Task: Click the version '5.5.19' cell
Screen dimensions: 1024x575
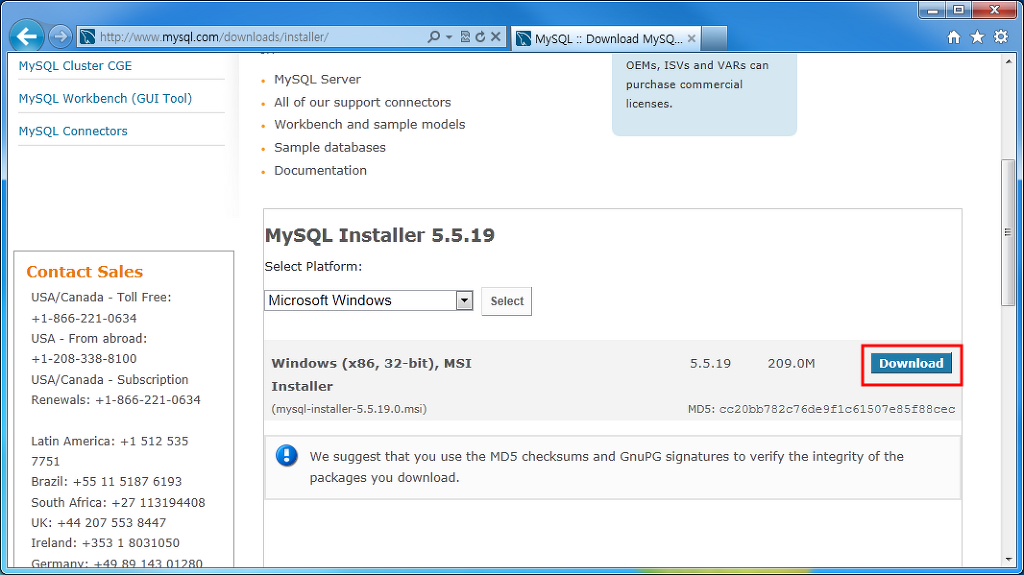Action: [x=711, y=363]
